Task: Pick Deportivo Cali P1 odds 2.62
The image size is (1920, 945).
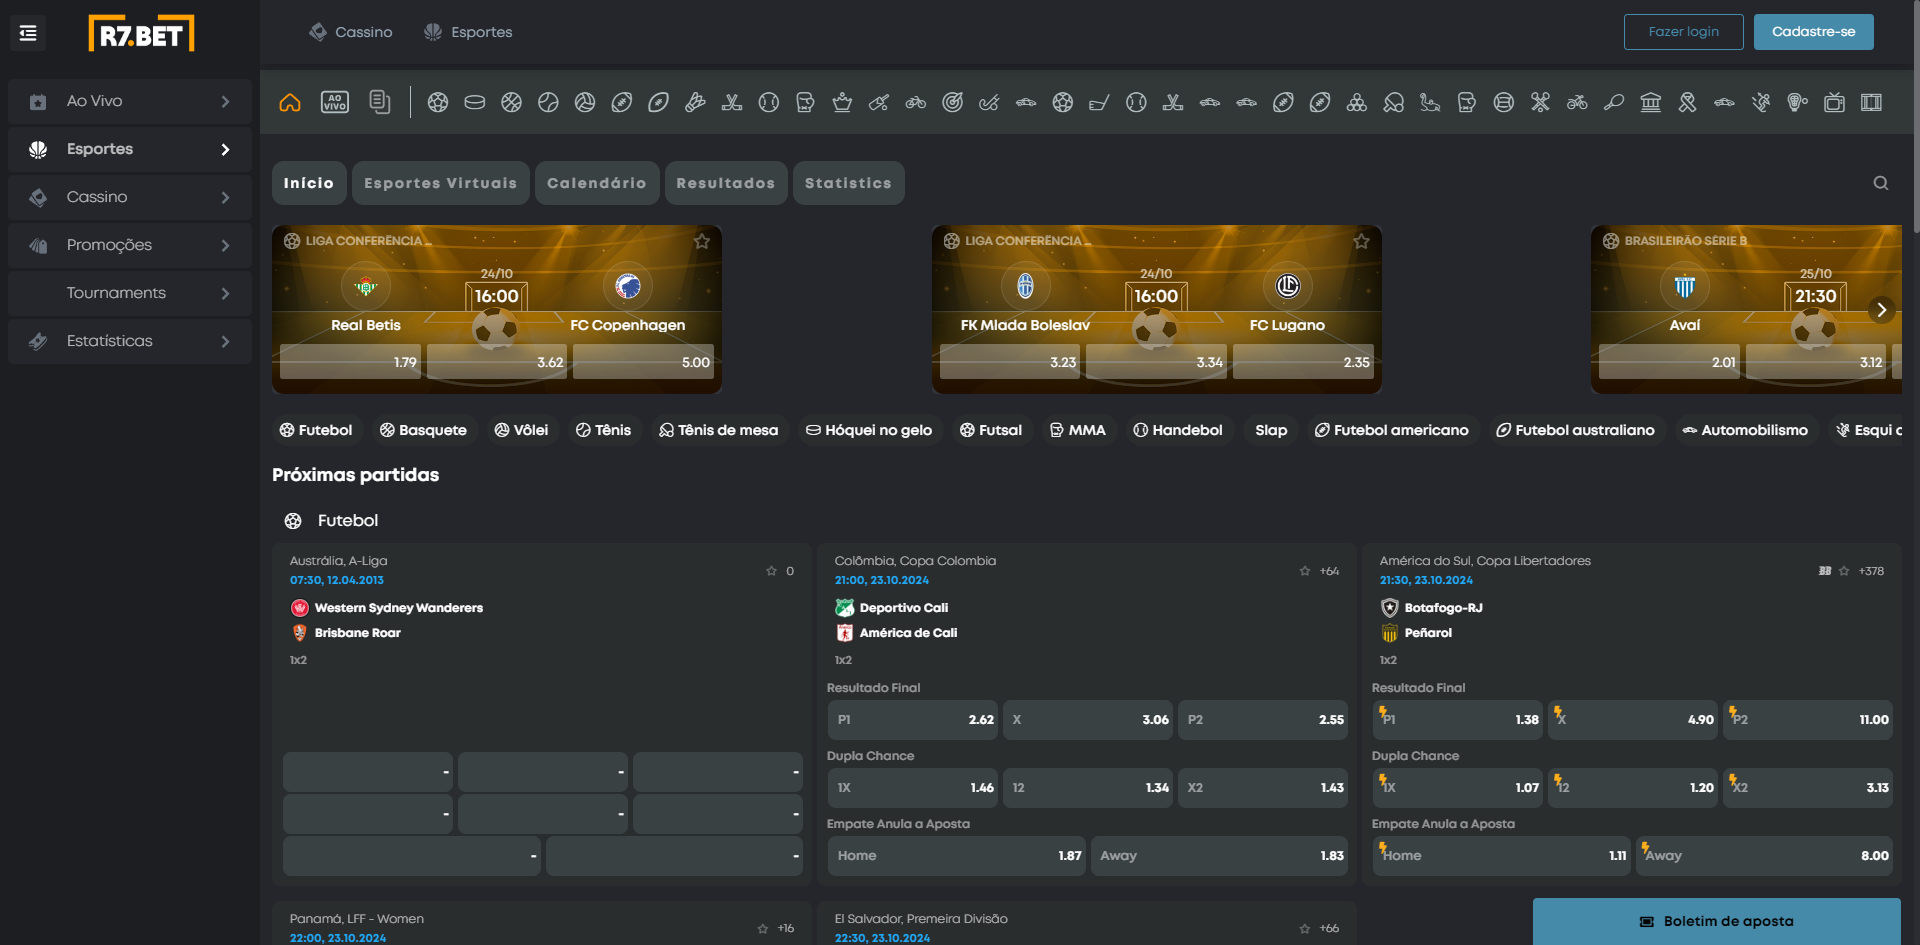Action: point(912,720)
